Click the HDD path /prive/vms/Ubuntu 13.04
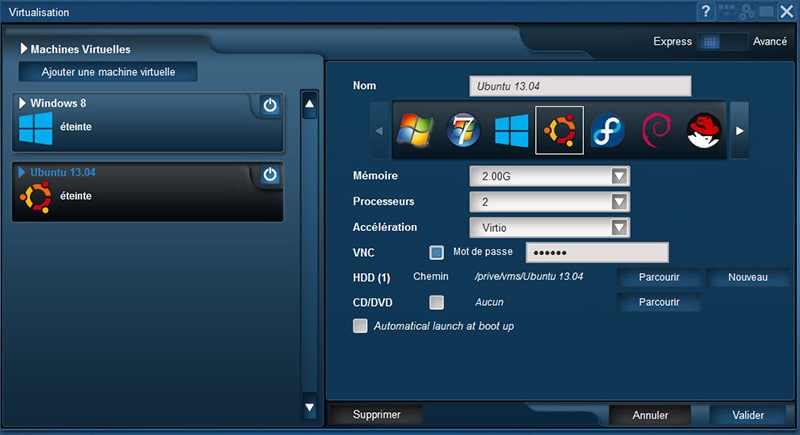This screenshot has width=800, height=435. tap(529, 276)
